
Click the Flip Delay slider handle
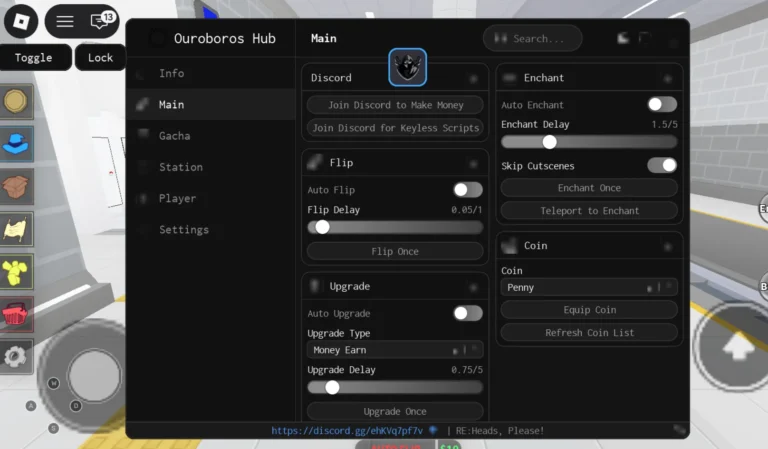(x=322, y=227)
